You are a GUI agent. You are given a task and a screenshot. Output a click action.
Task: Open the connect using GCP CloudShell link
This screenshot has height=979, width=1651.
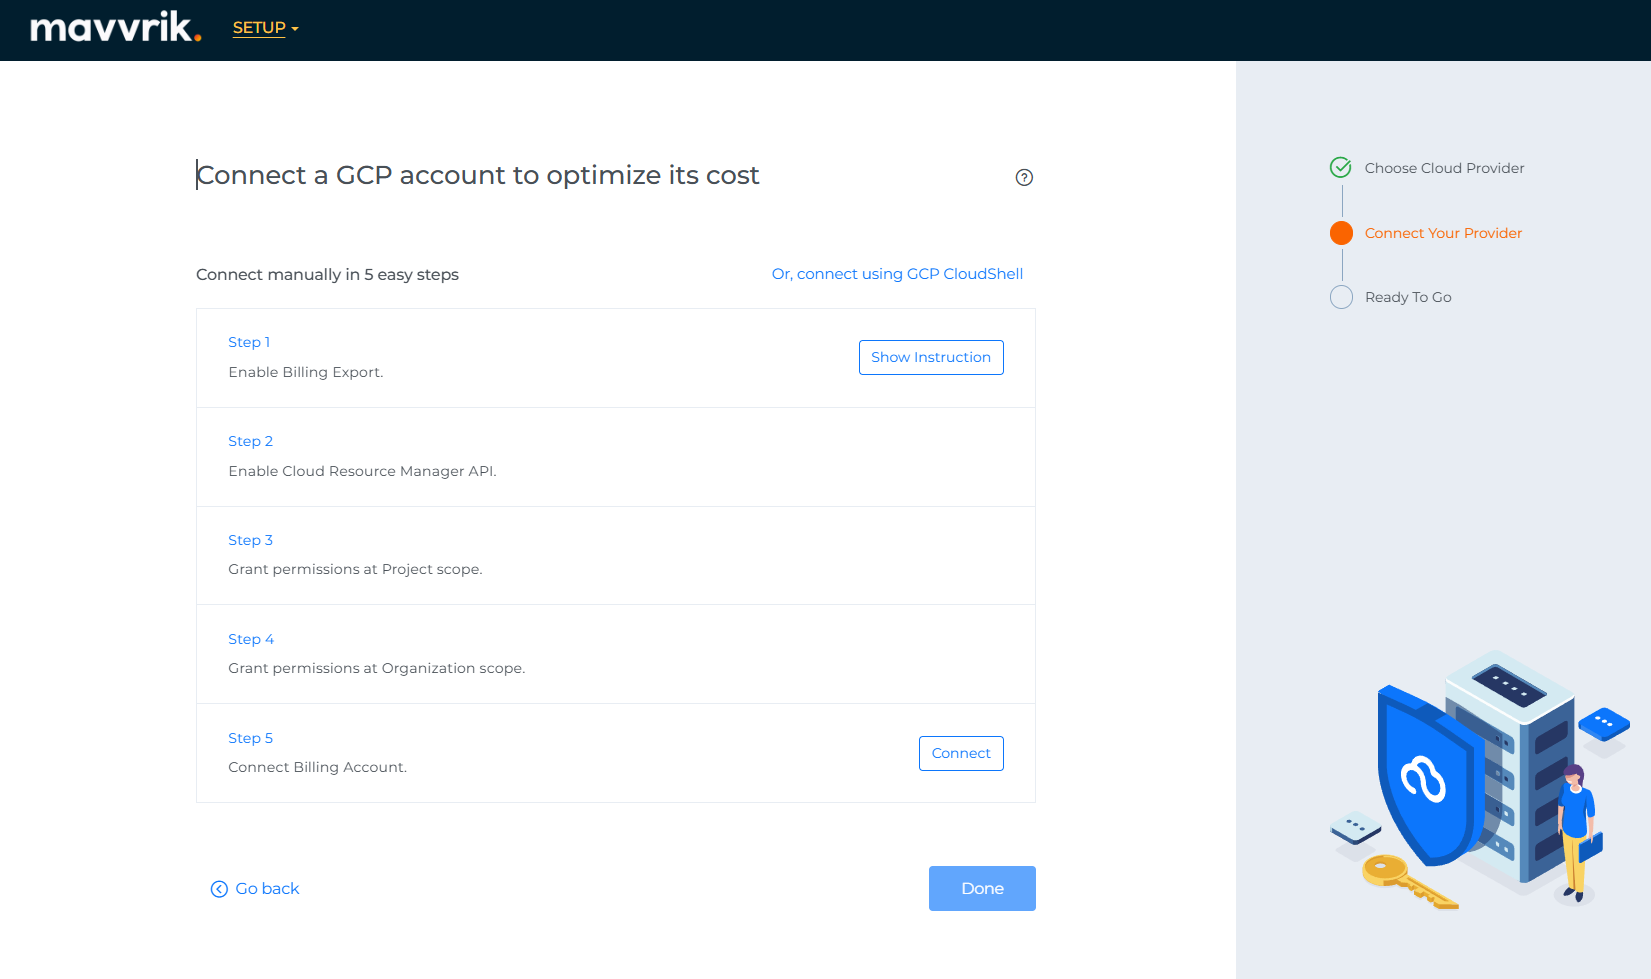897,274
